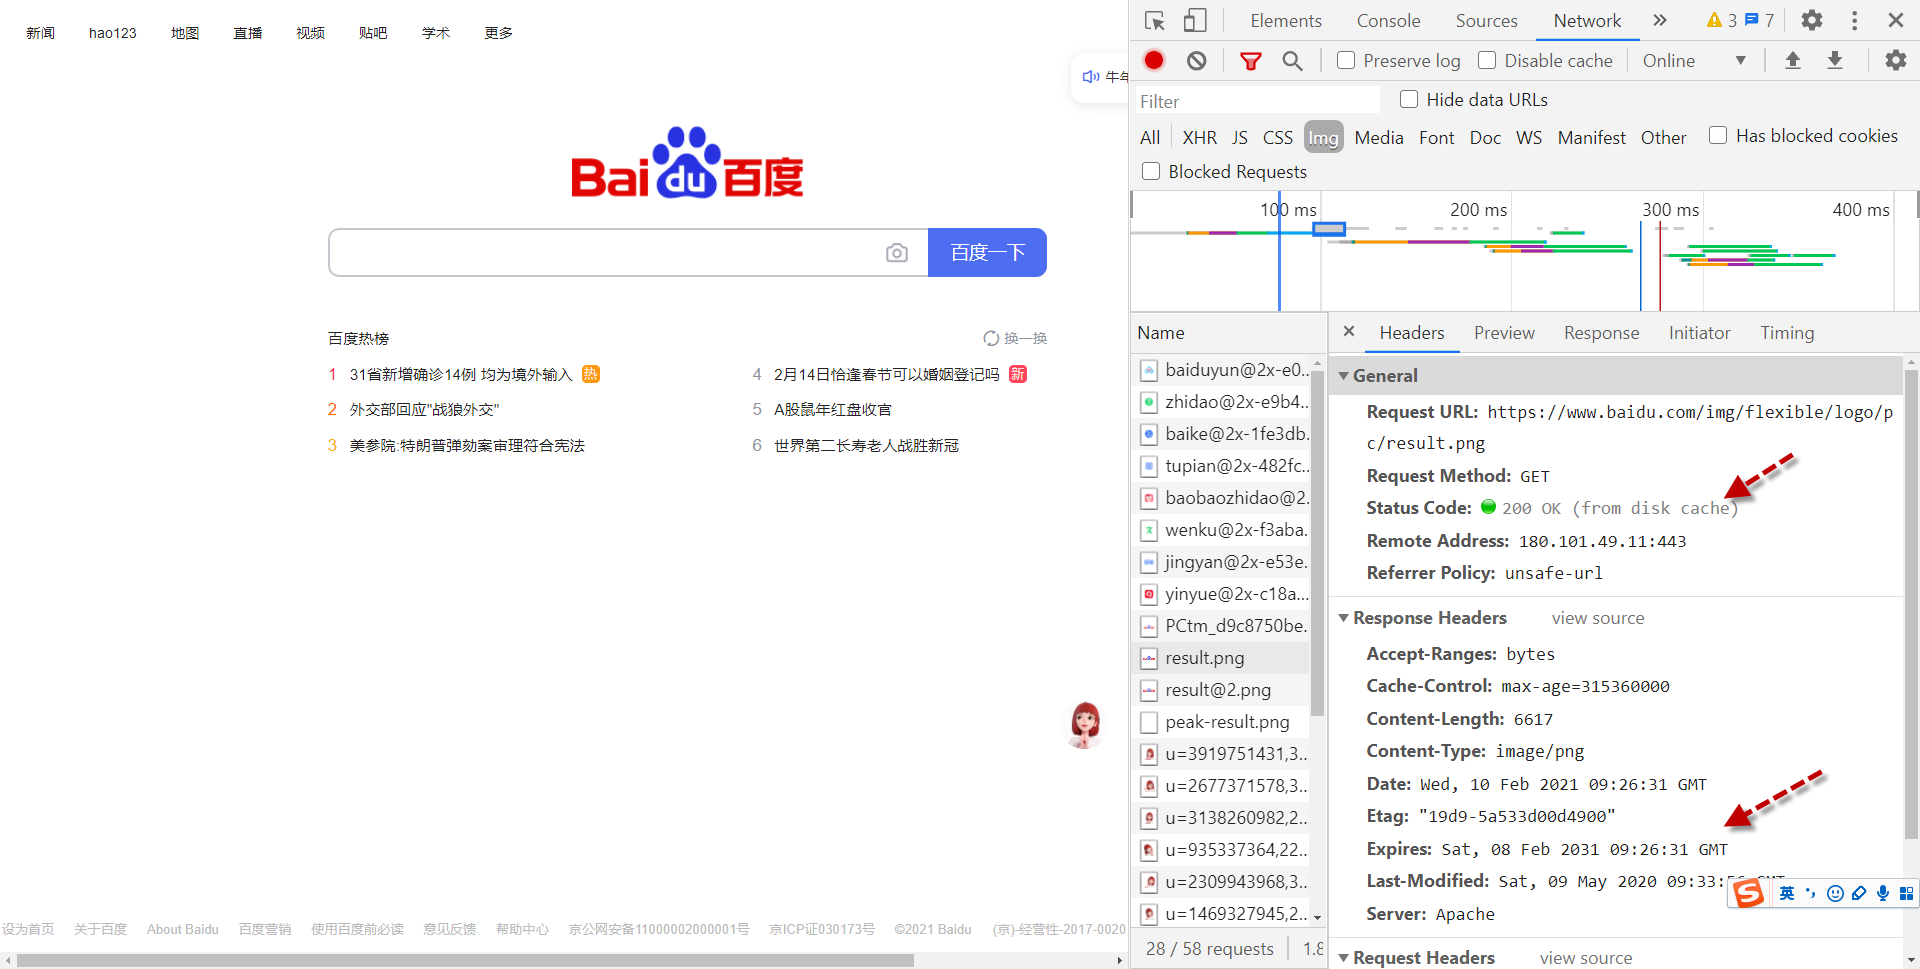Click the refresh hot list icon
The width and height of the screenshot is (1920, 969).
(991, 338)
